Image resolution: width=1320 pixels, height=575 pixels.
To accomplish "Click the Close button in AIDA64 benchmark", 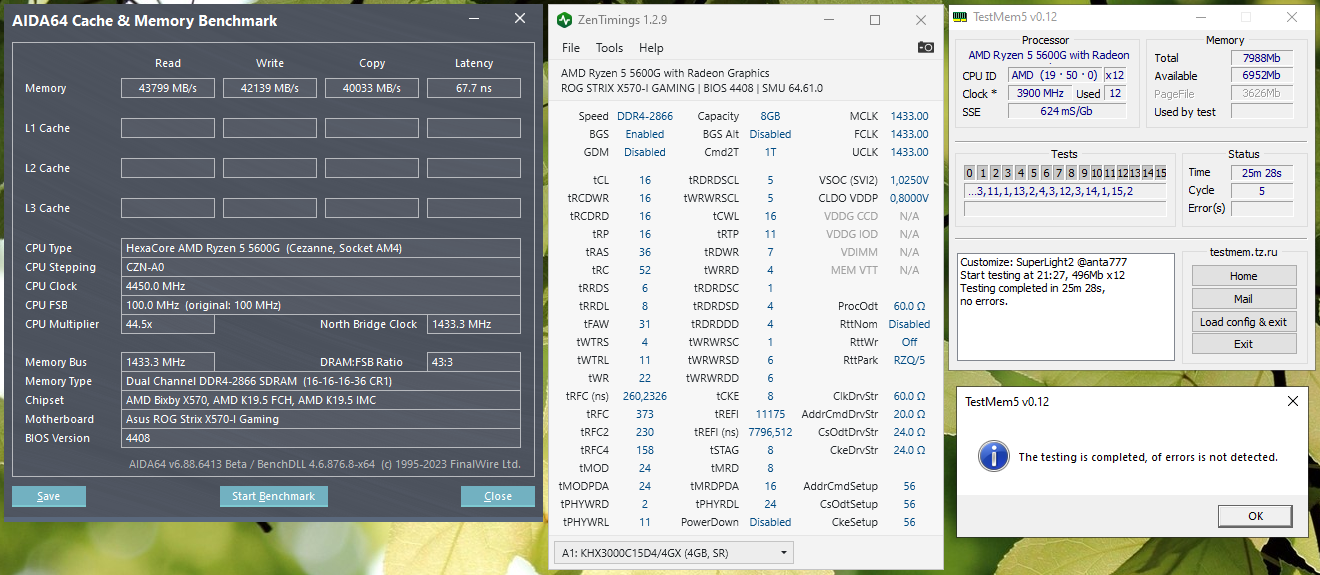I will click(x=498, y=496).
